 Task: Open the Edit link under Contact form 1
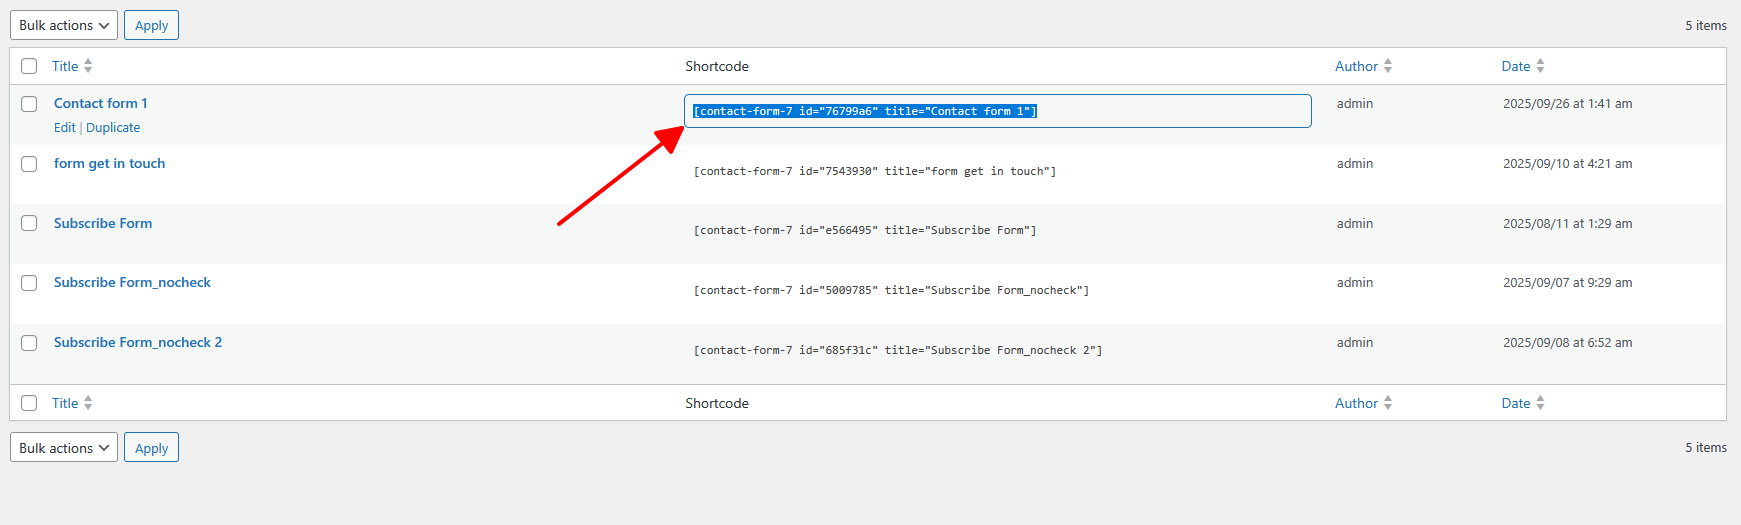point(64,128)
